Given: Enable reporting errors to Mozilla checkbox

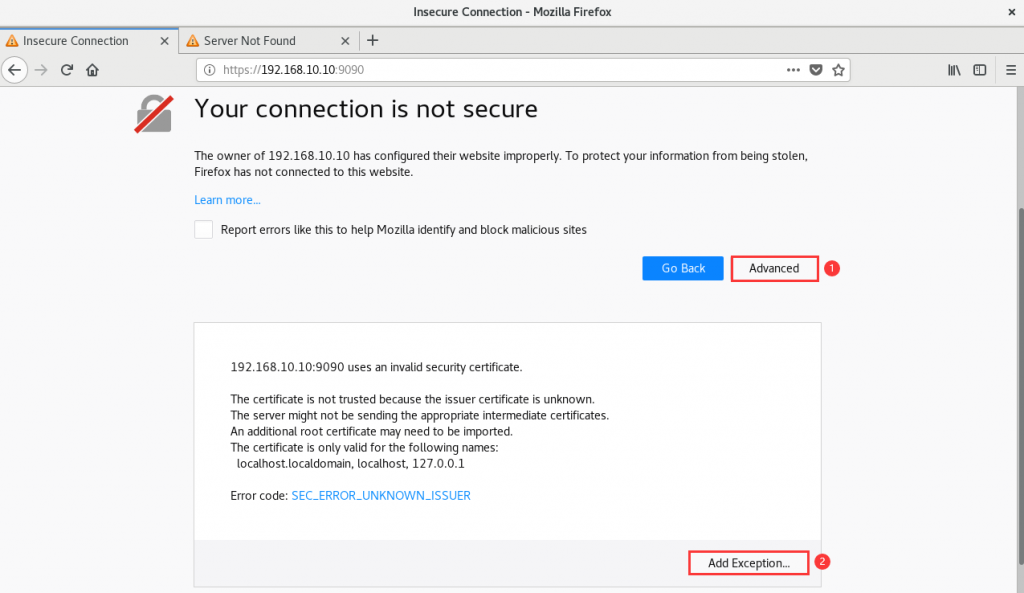Looking at the screenshot, I should tap(204, 229).
